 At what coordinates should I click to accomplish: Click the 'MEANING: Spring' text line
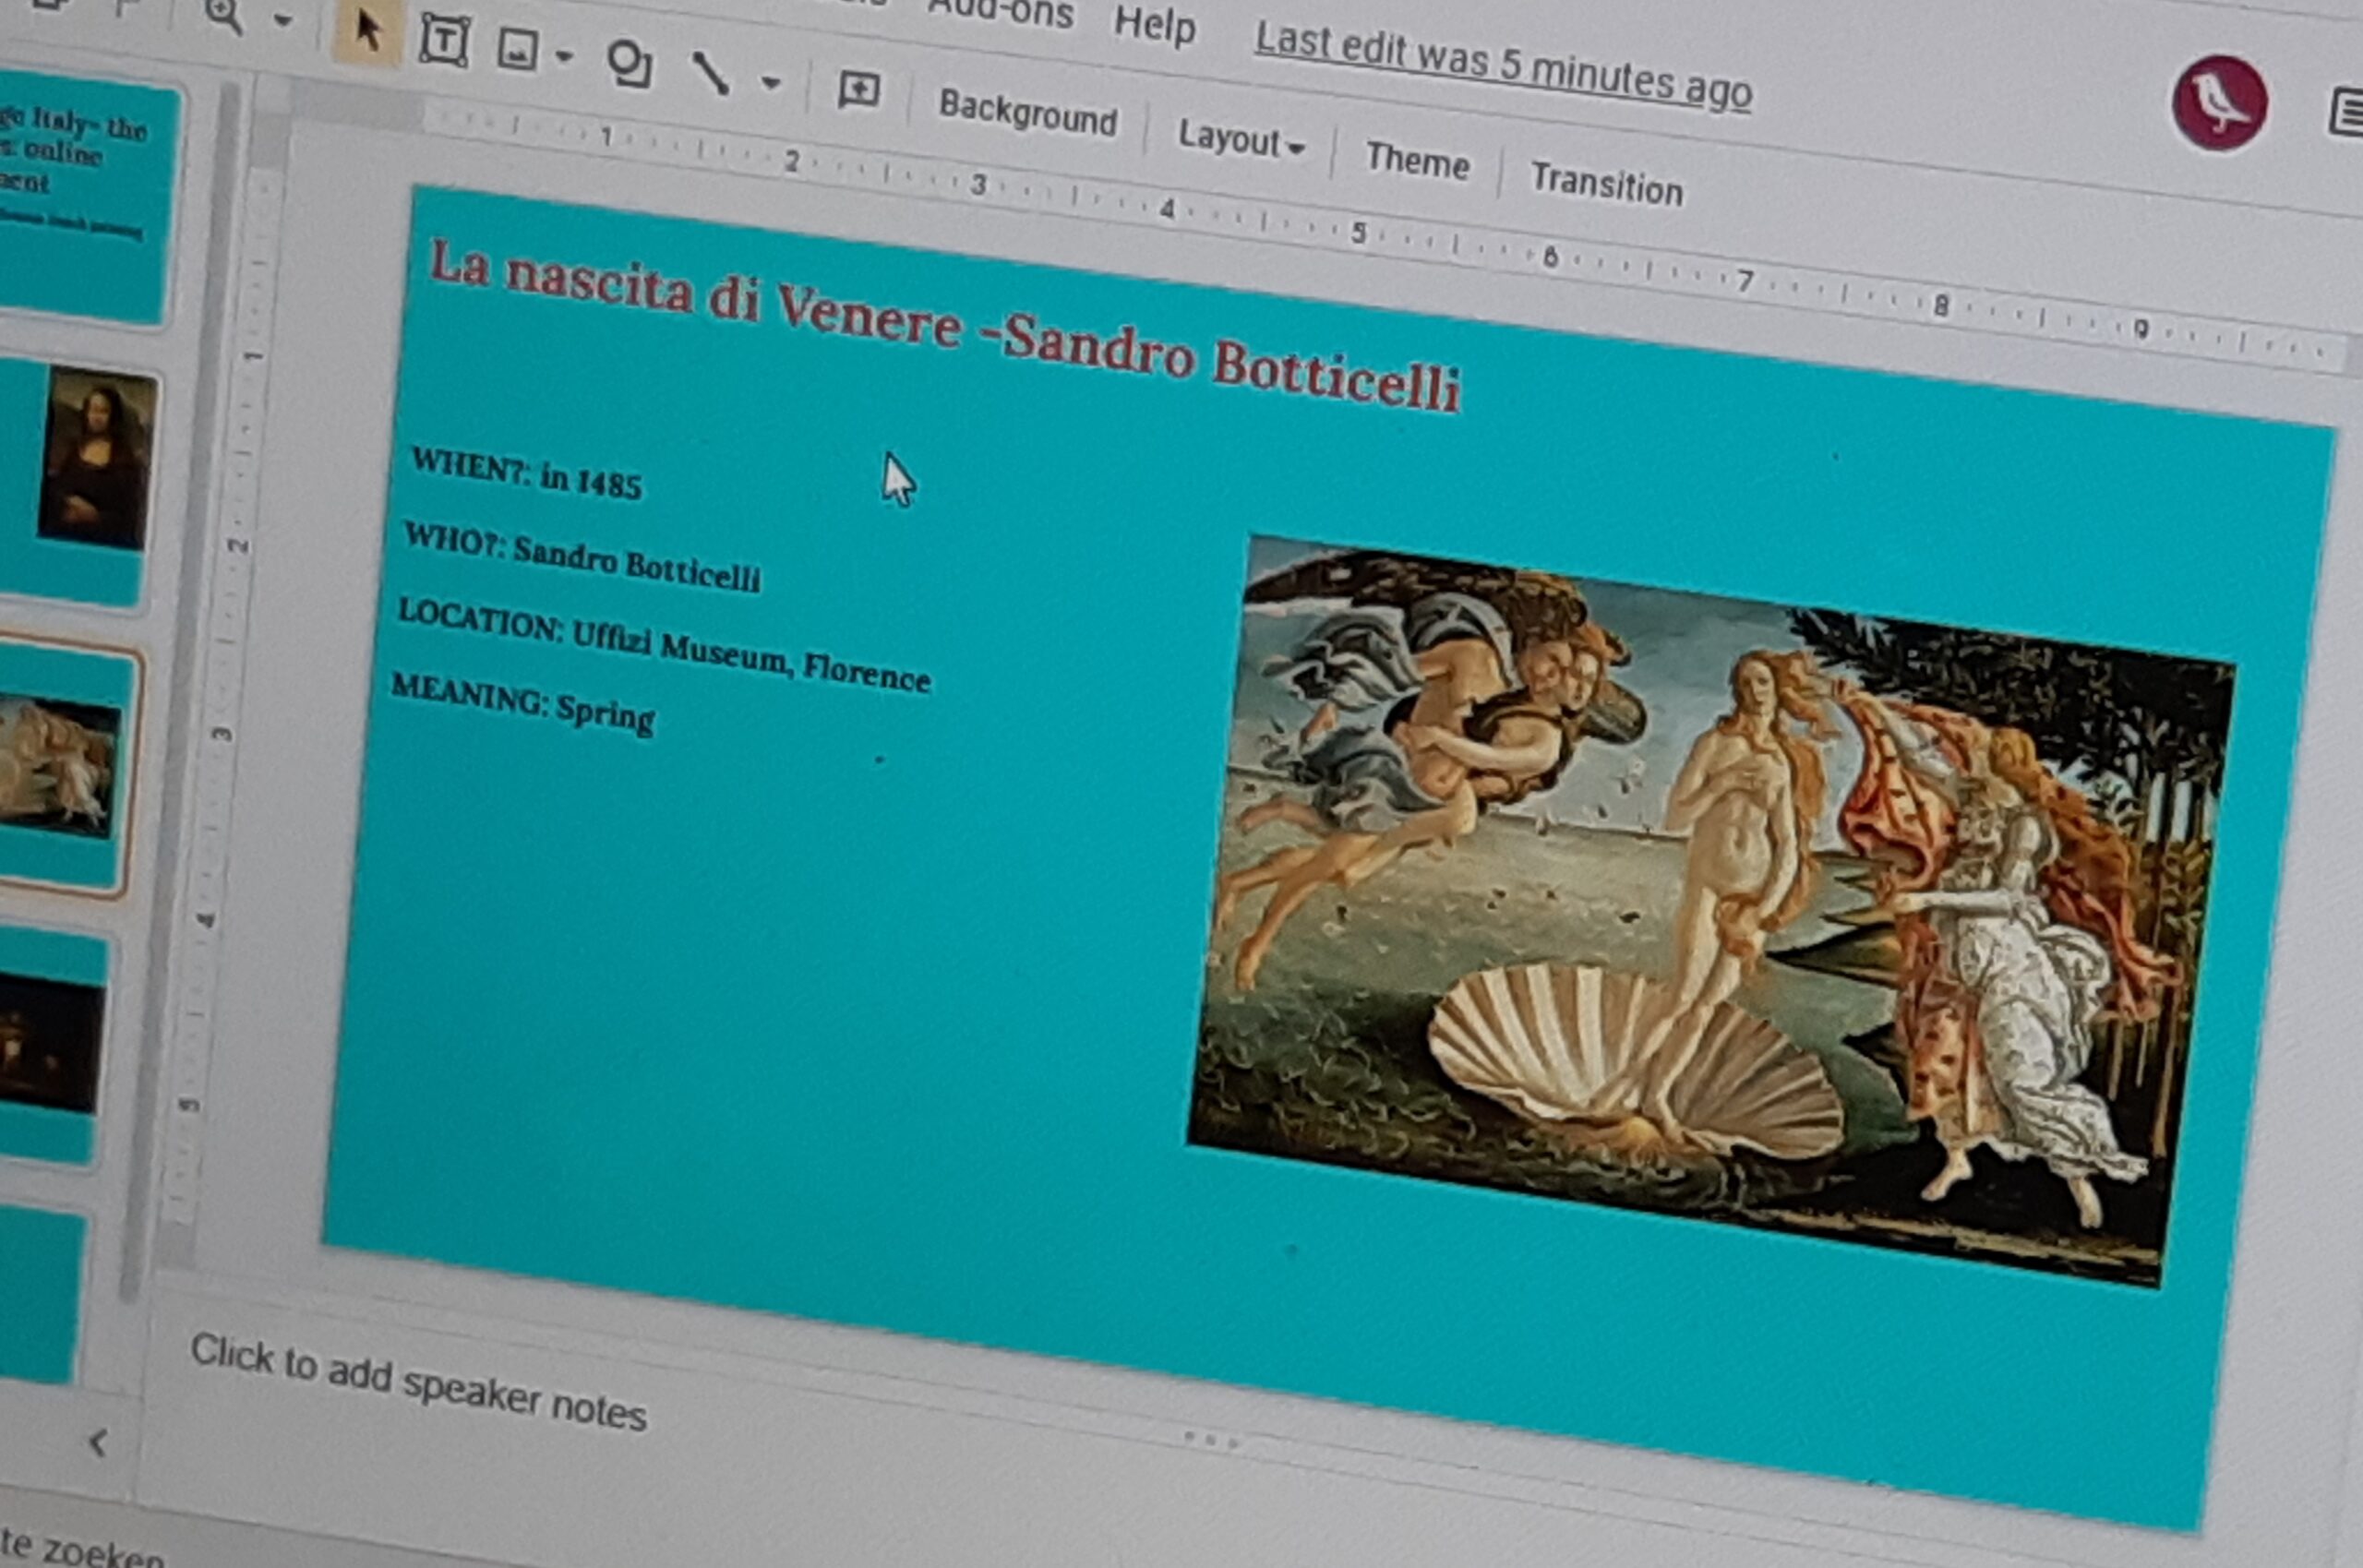coord(523,703)
